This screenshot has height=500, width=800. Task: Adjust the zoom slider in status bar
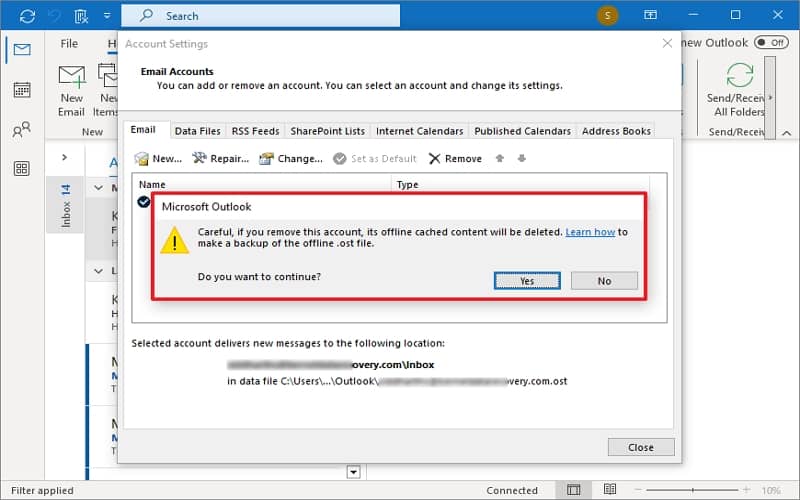tap(693, 490)
